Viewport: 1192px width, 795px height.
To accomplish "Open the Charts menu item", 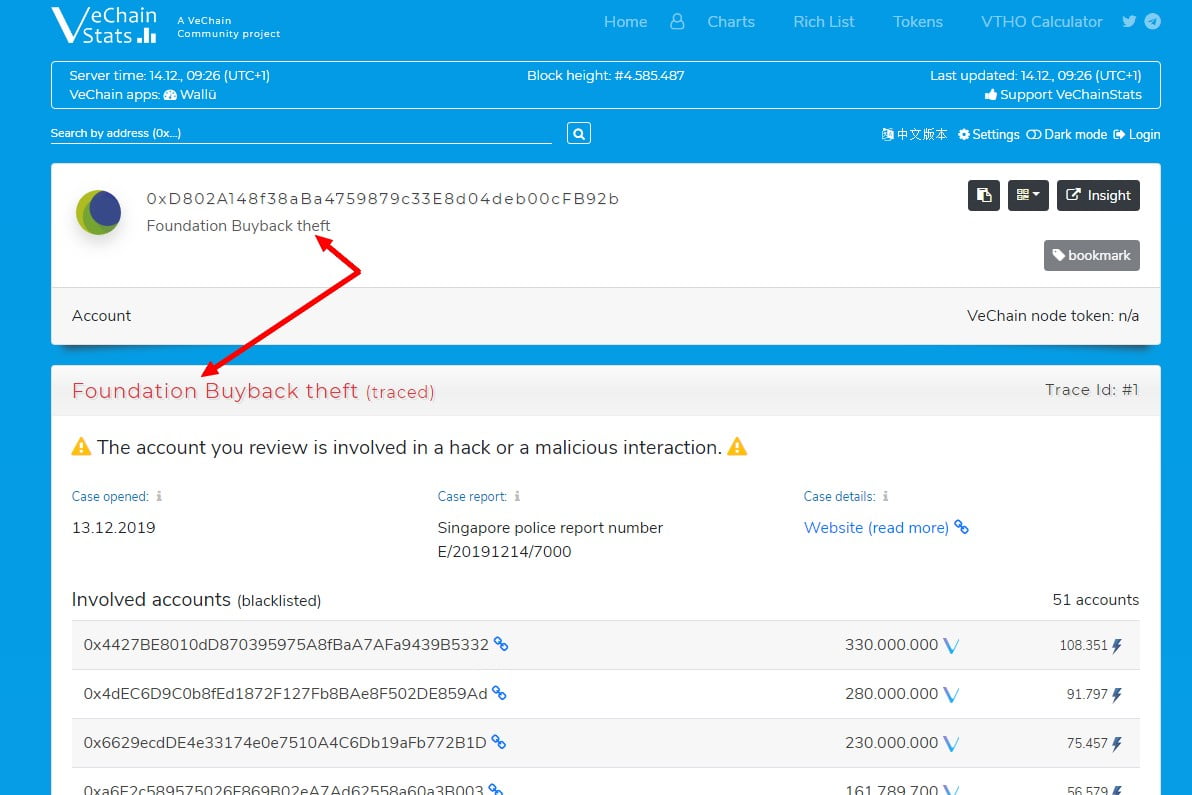I will click(731, 22).
